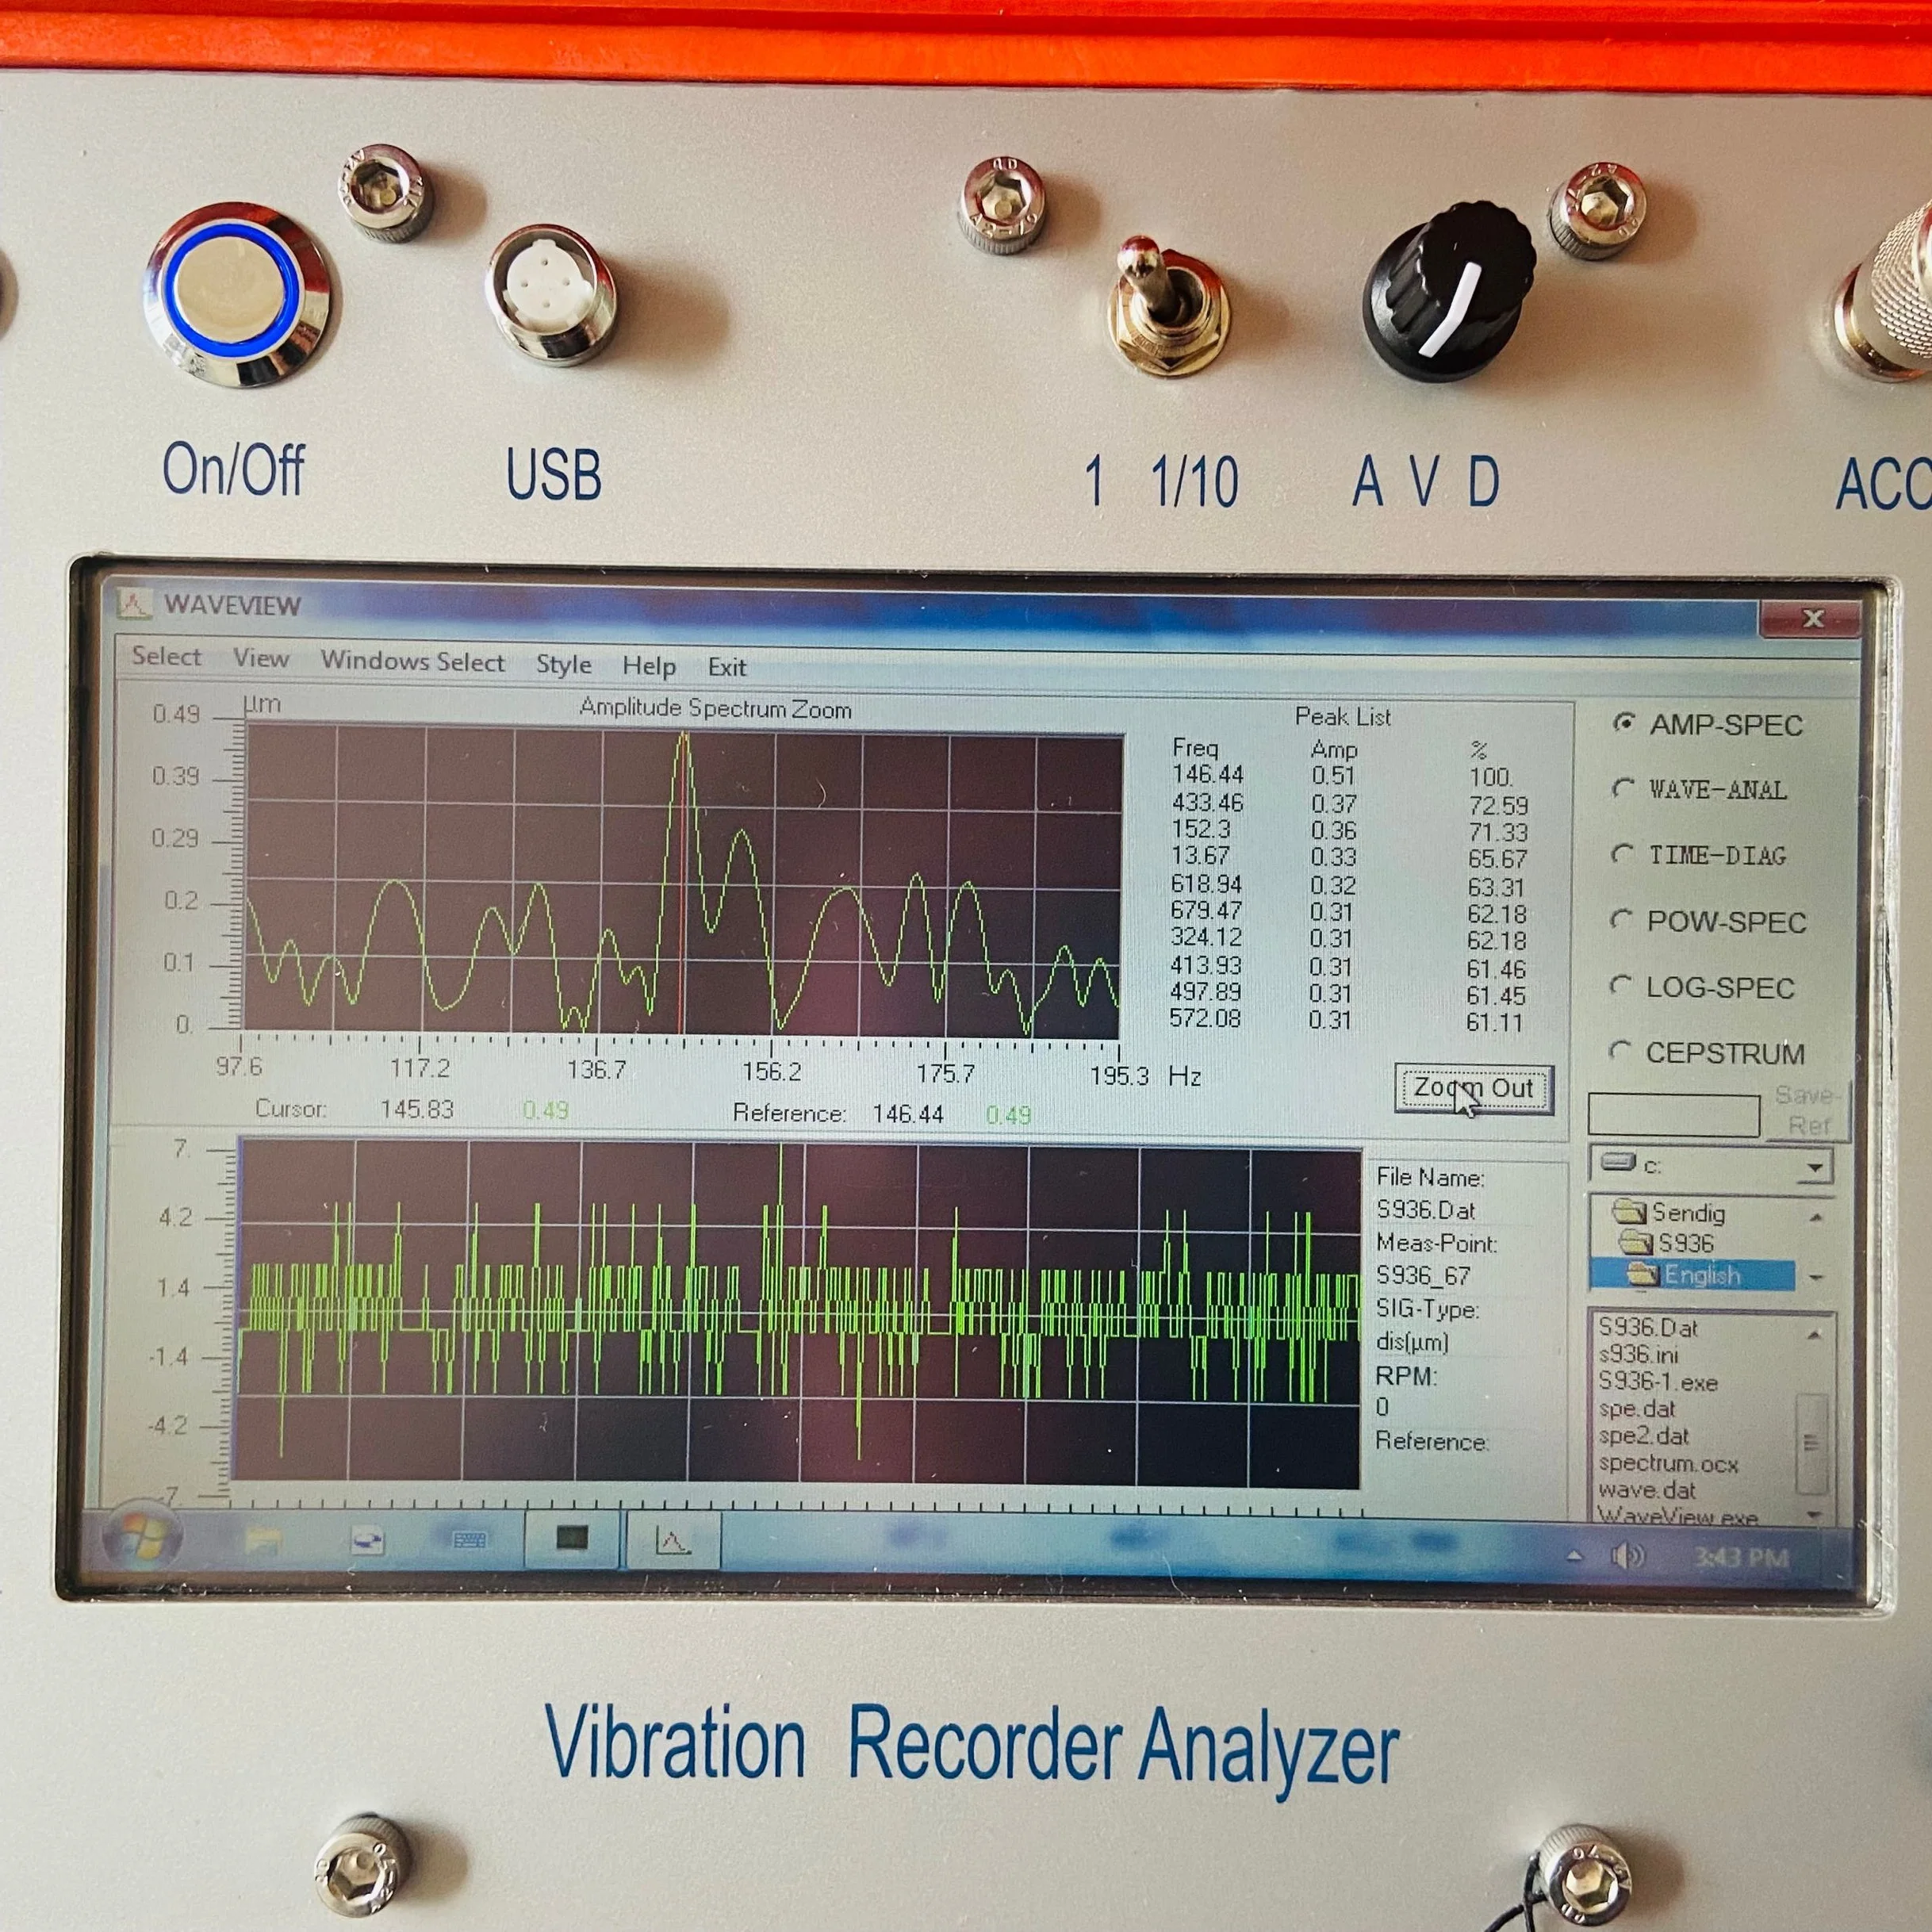
Task: Open the c: drive dropdown
Action: coord(1816,1166)
